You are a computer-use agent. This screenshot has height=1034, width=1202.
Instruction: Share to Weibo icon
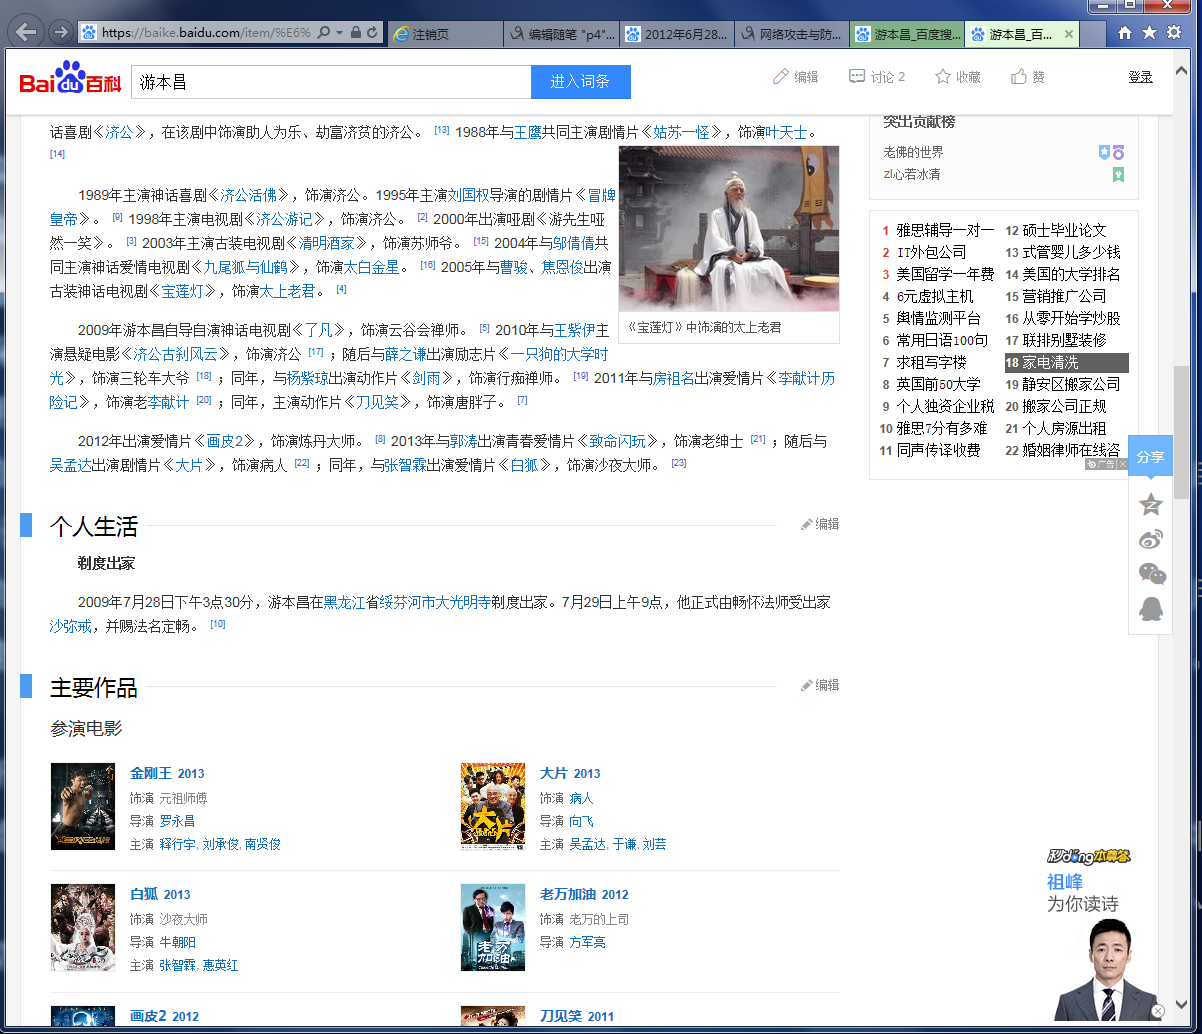coord(1151,539)
